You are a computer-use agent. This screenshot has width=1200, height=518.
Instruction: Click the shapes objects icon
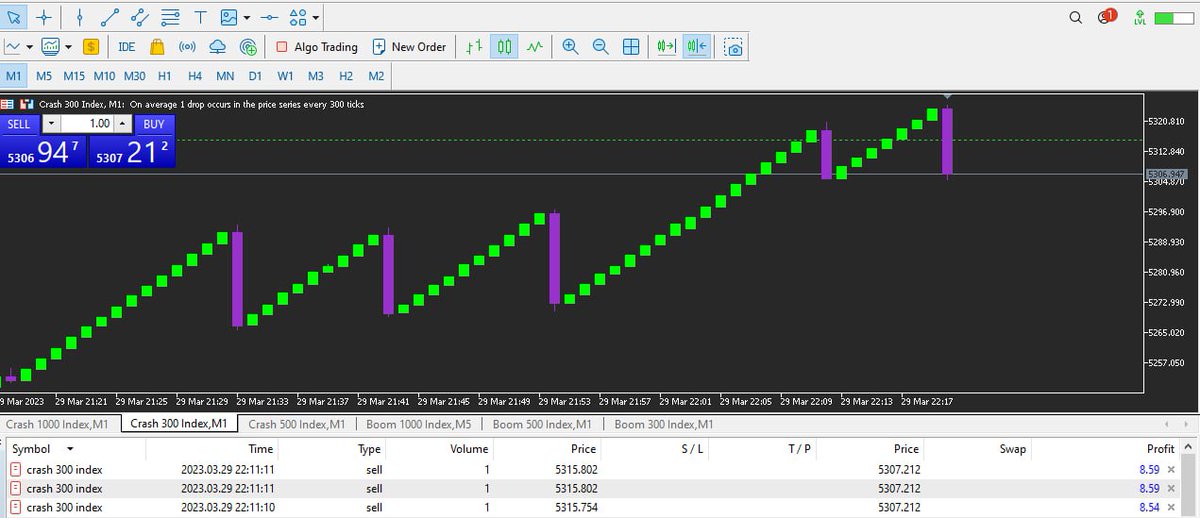coord(298,17)
